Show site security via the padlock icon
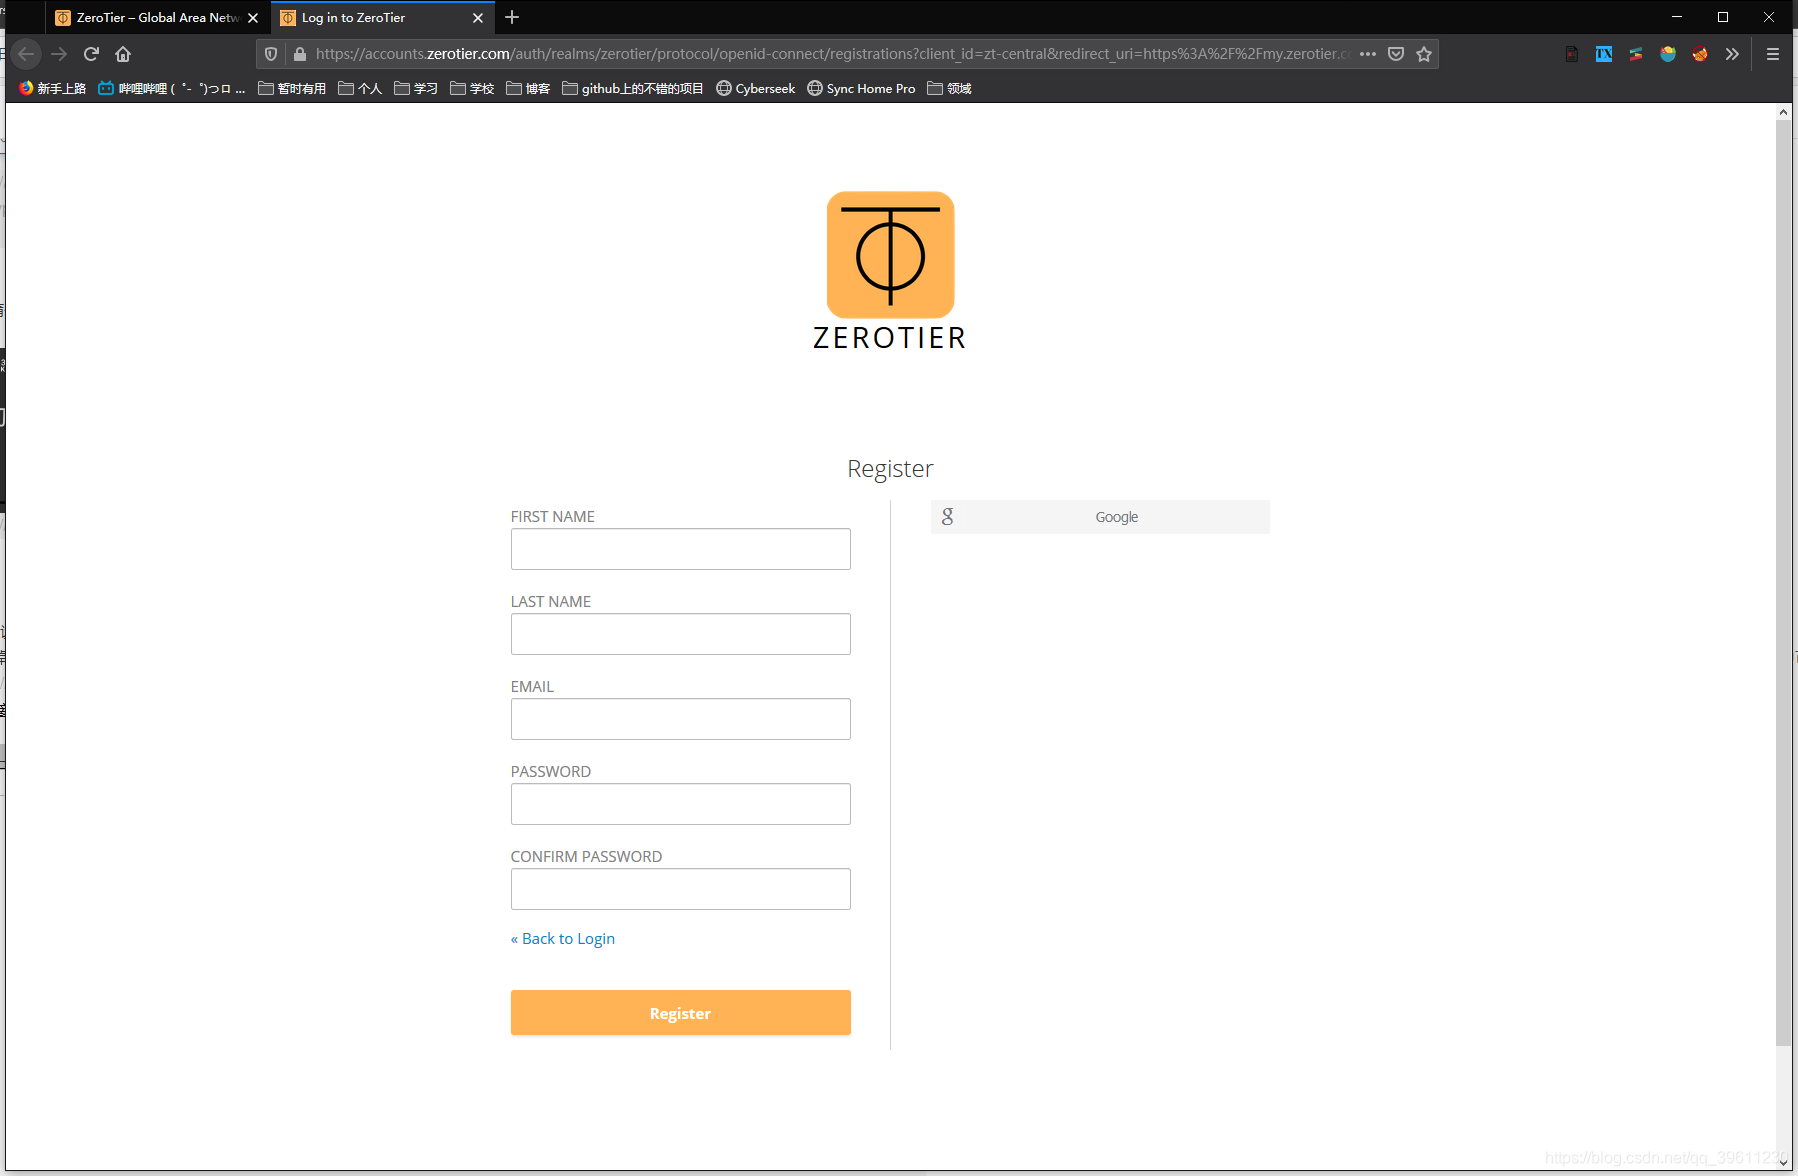 pos(299,54)
